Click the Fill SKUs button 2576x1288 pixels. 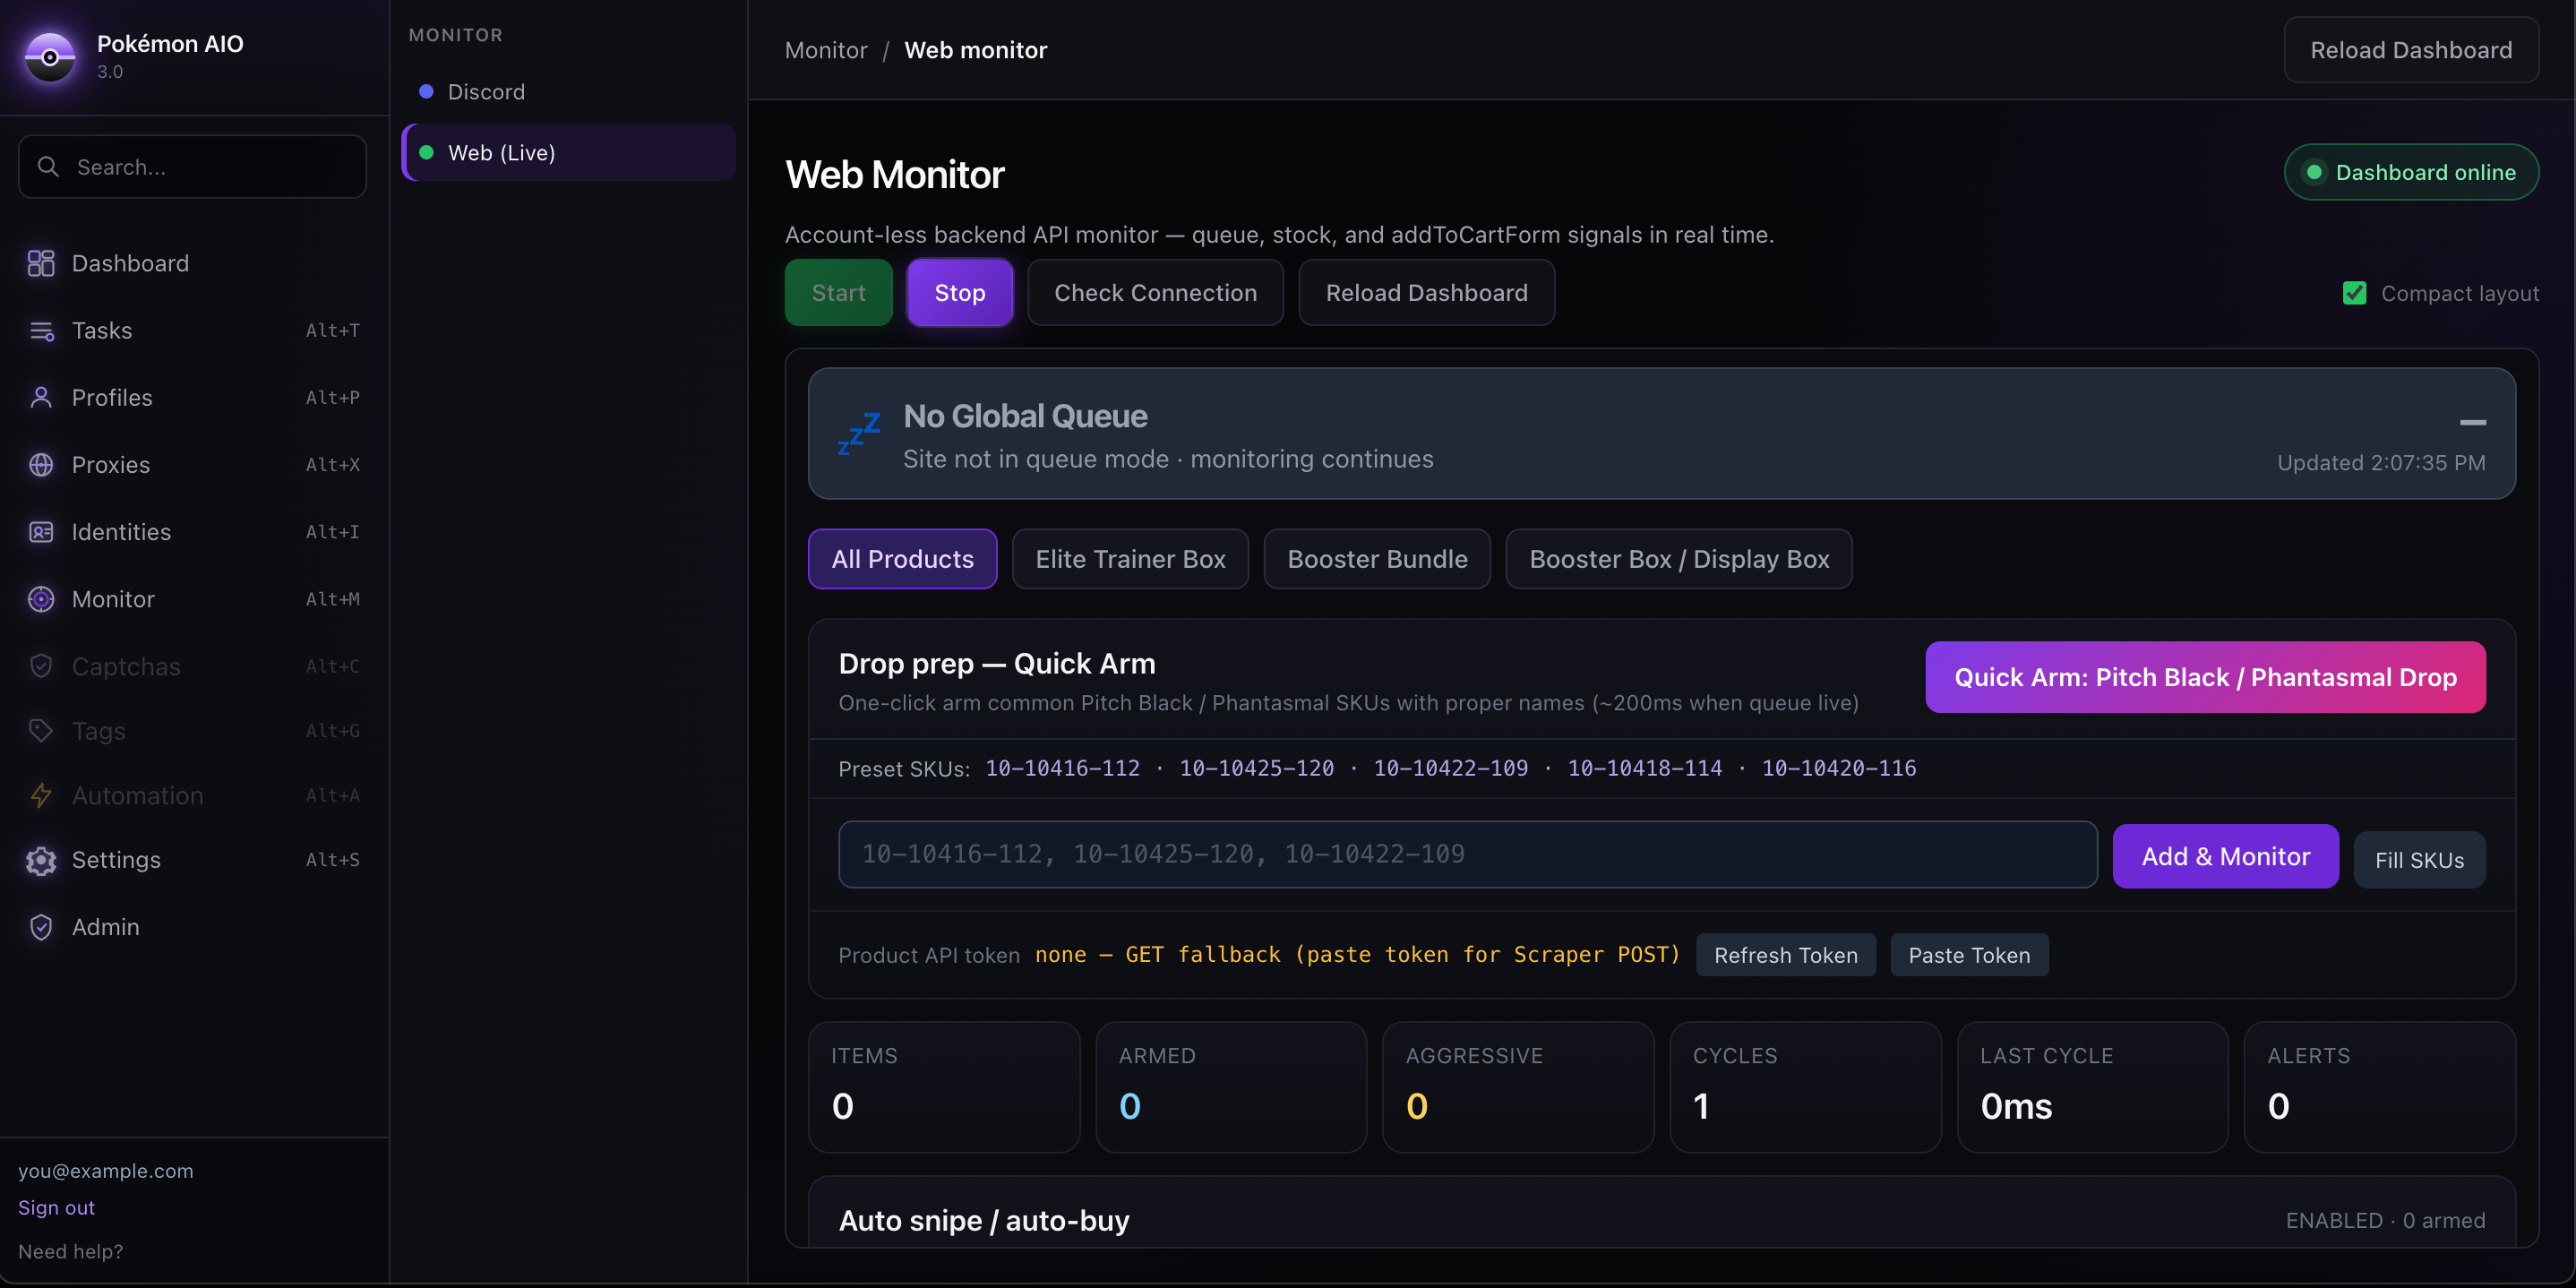pos(2419,859)
